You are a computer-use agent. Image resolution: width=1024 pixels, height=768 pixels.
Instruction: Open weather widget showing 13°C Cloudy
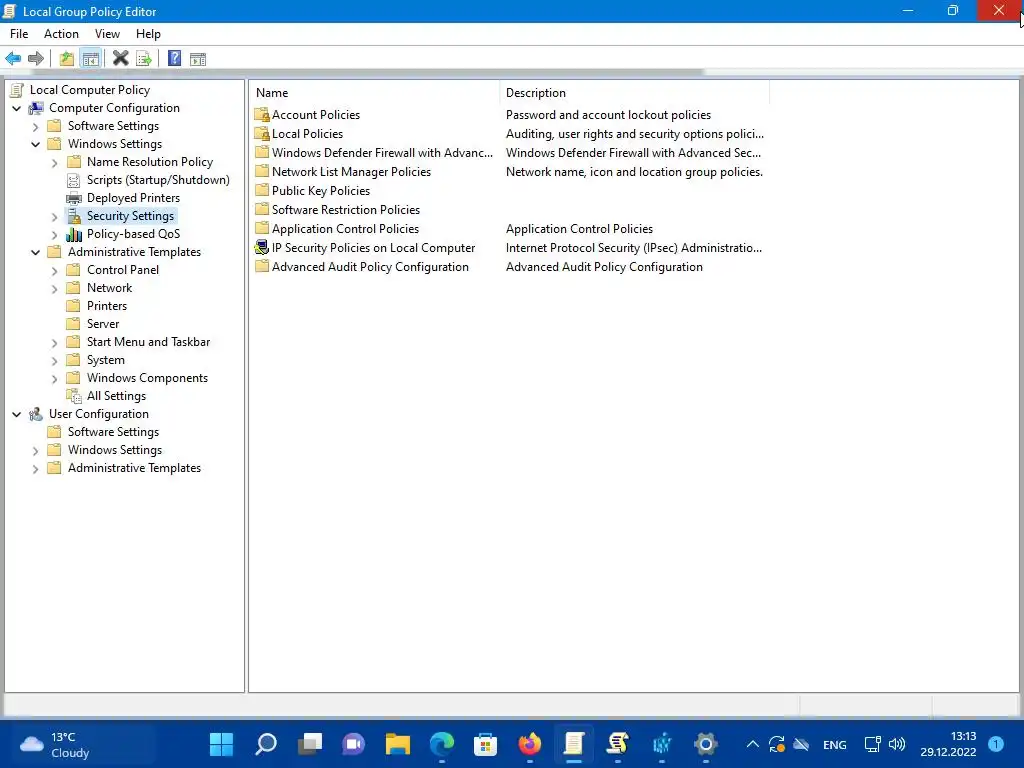(57, 744)
